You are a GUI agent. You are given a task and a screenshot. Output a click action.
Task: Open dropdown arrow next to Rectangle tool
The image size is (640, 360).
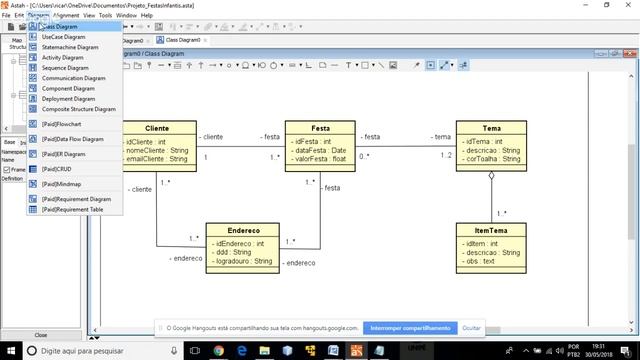373,65
